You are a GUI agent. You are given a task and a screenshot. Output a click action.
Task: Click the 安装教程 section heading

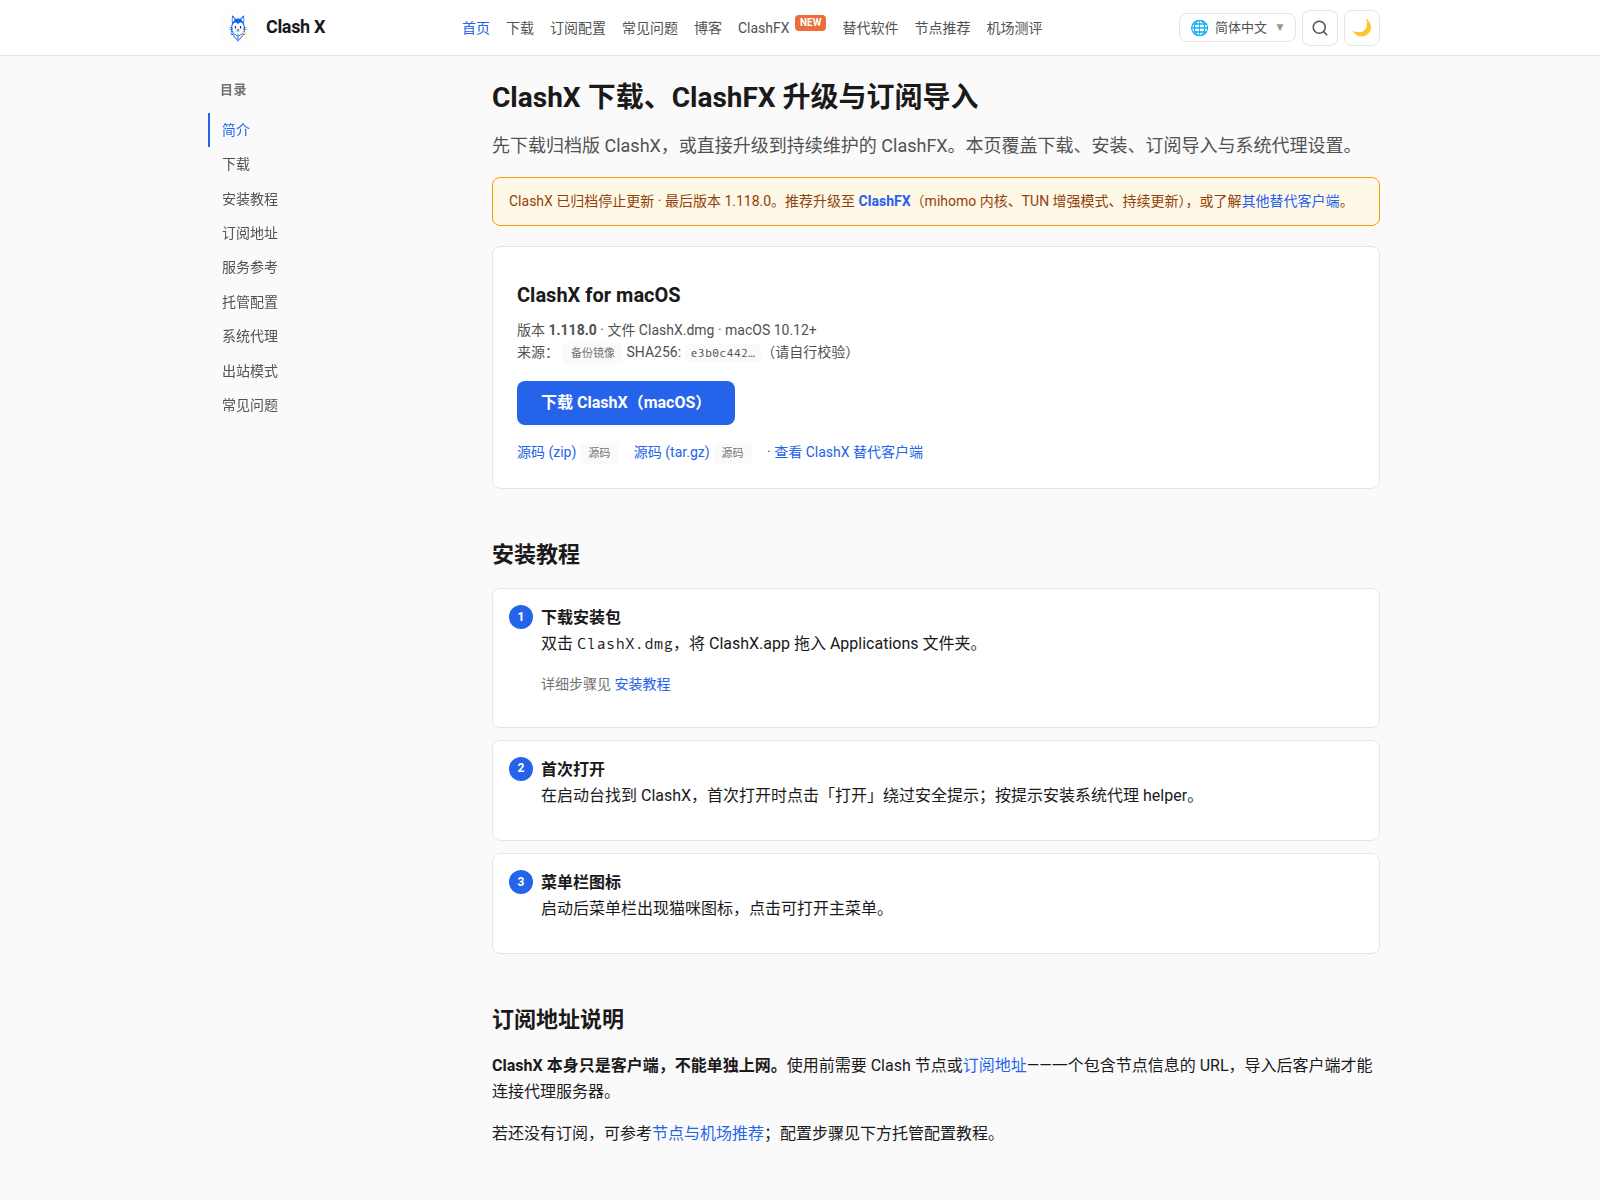[536, 554]
